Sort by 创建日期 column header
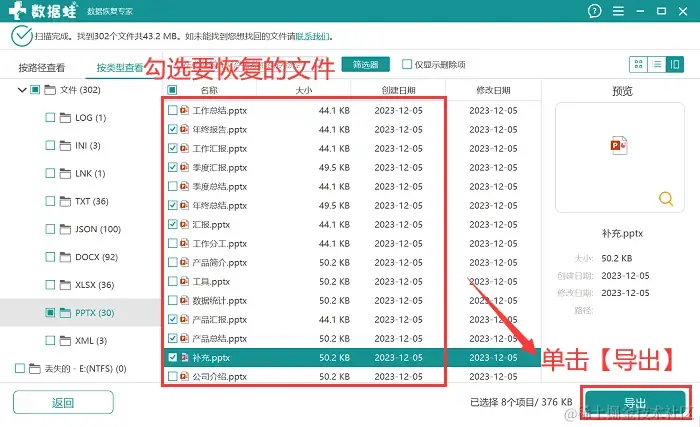The image size is (700, 427). tap(398, 90)
